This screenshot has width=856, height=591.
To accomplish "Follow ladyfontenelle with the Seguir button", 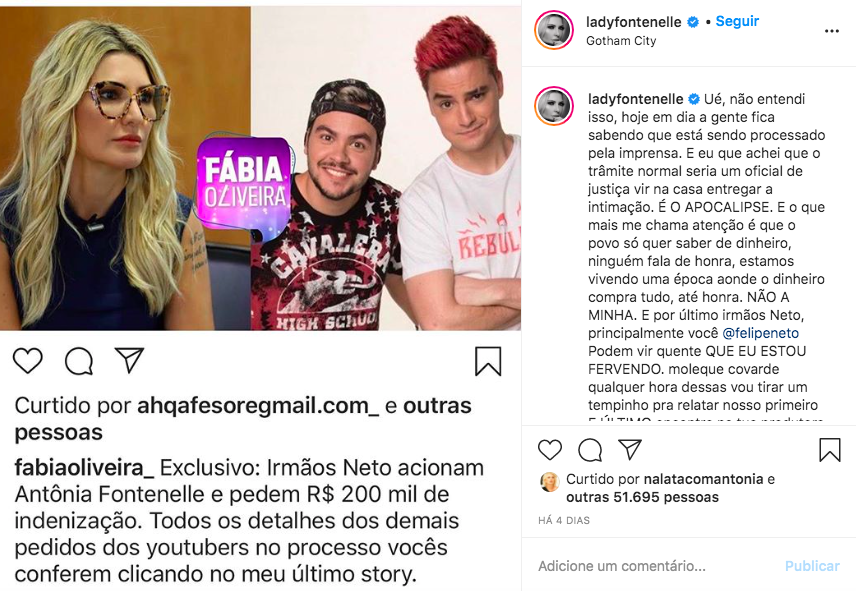I will point(737,21).
